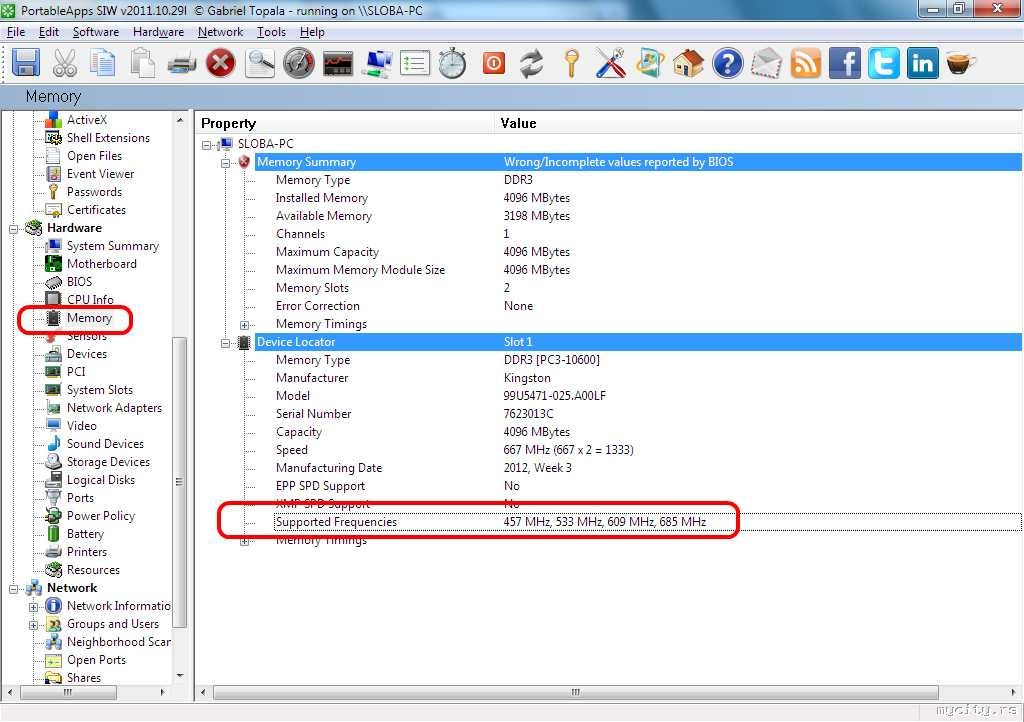Click the Value column header
Image resolution: width=1024 pixels, height=722 pixels.
click(x=519, y=123)
